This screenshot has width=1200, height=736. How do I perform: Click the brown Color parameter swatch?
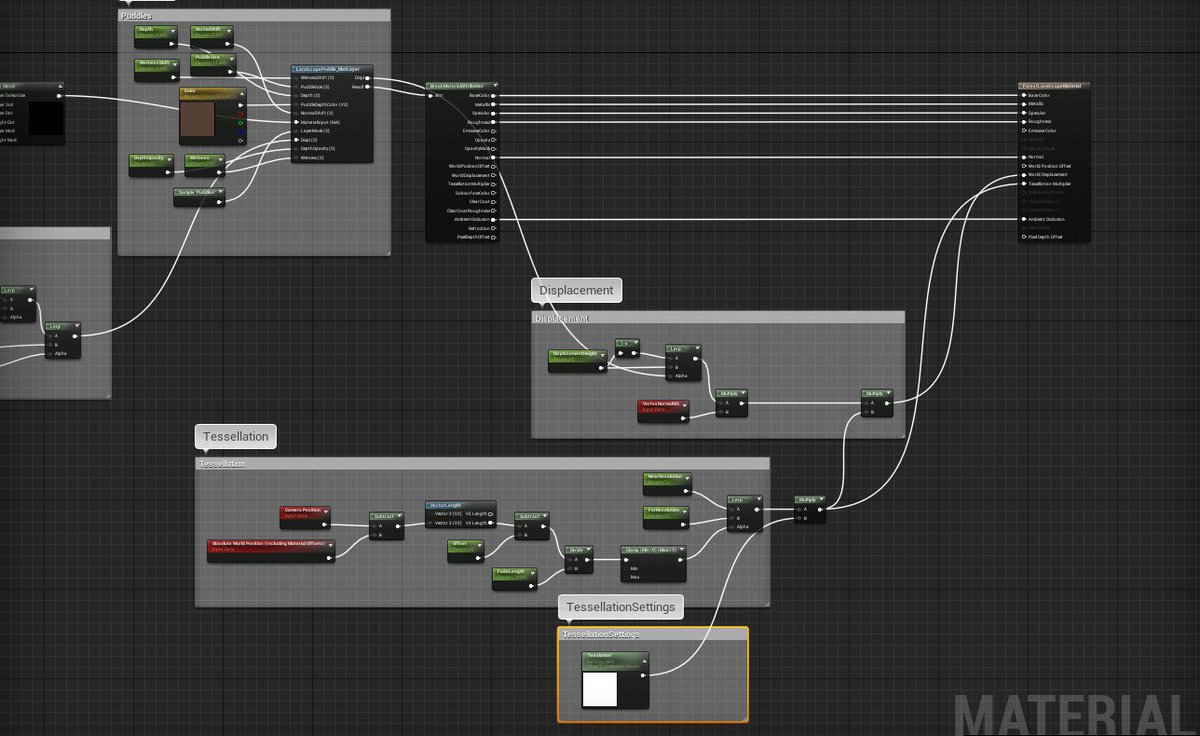point(197,119)
